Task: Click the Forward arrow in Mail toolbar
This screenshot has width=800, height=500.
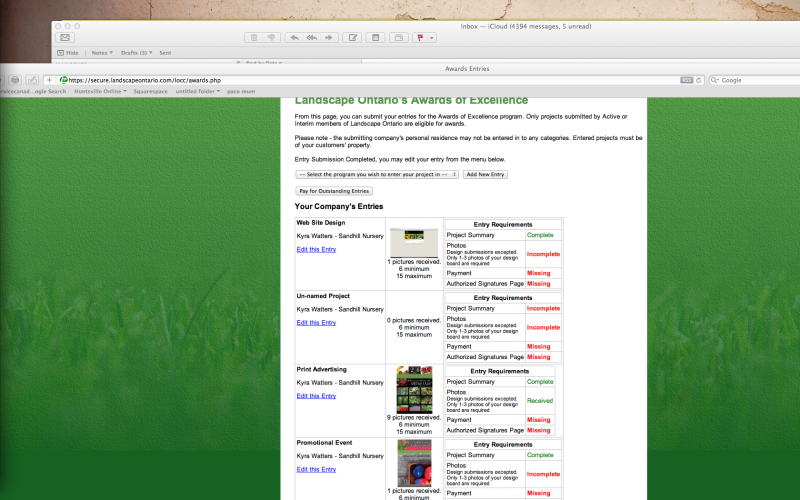Action: [x=329, y=38]
